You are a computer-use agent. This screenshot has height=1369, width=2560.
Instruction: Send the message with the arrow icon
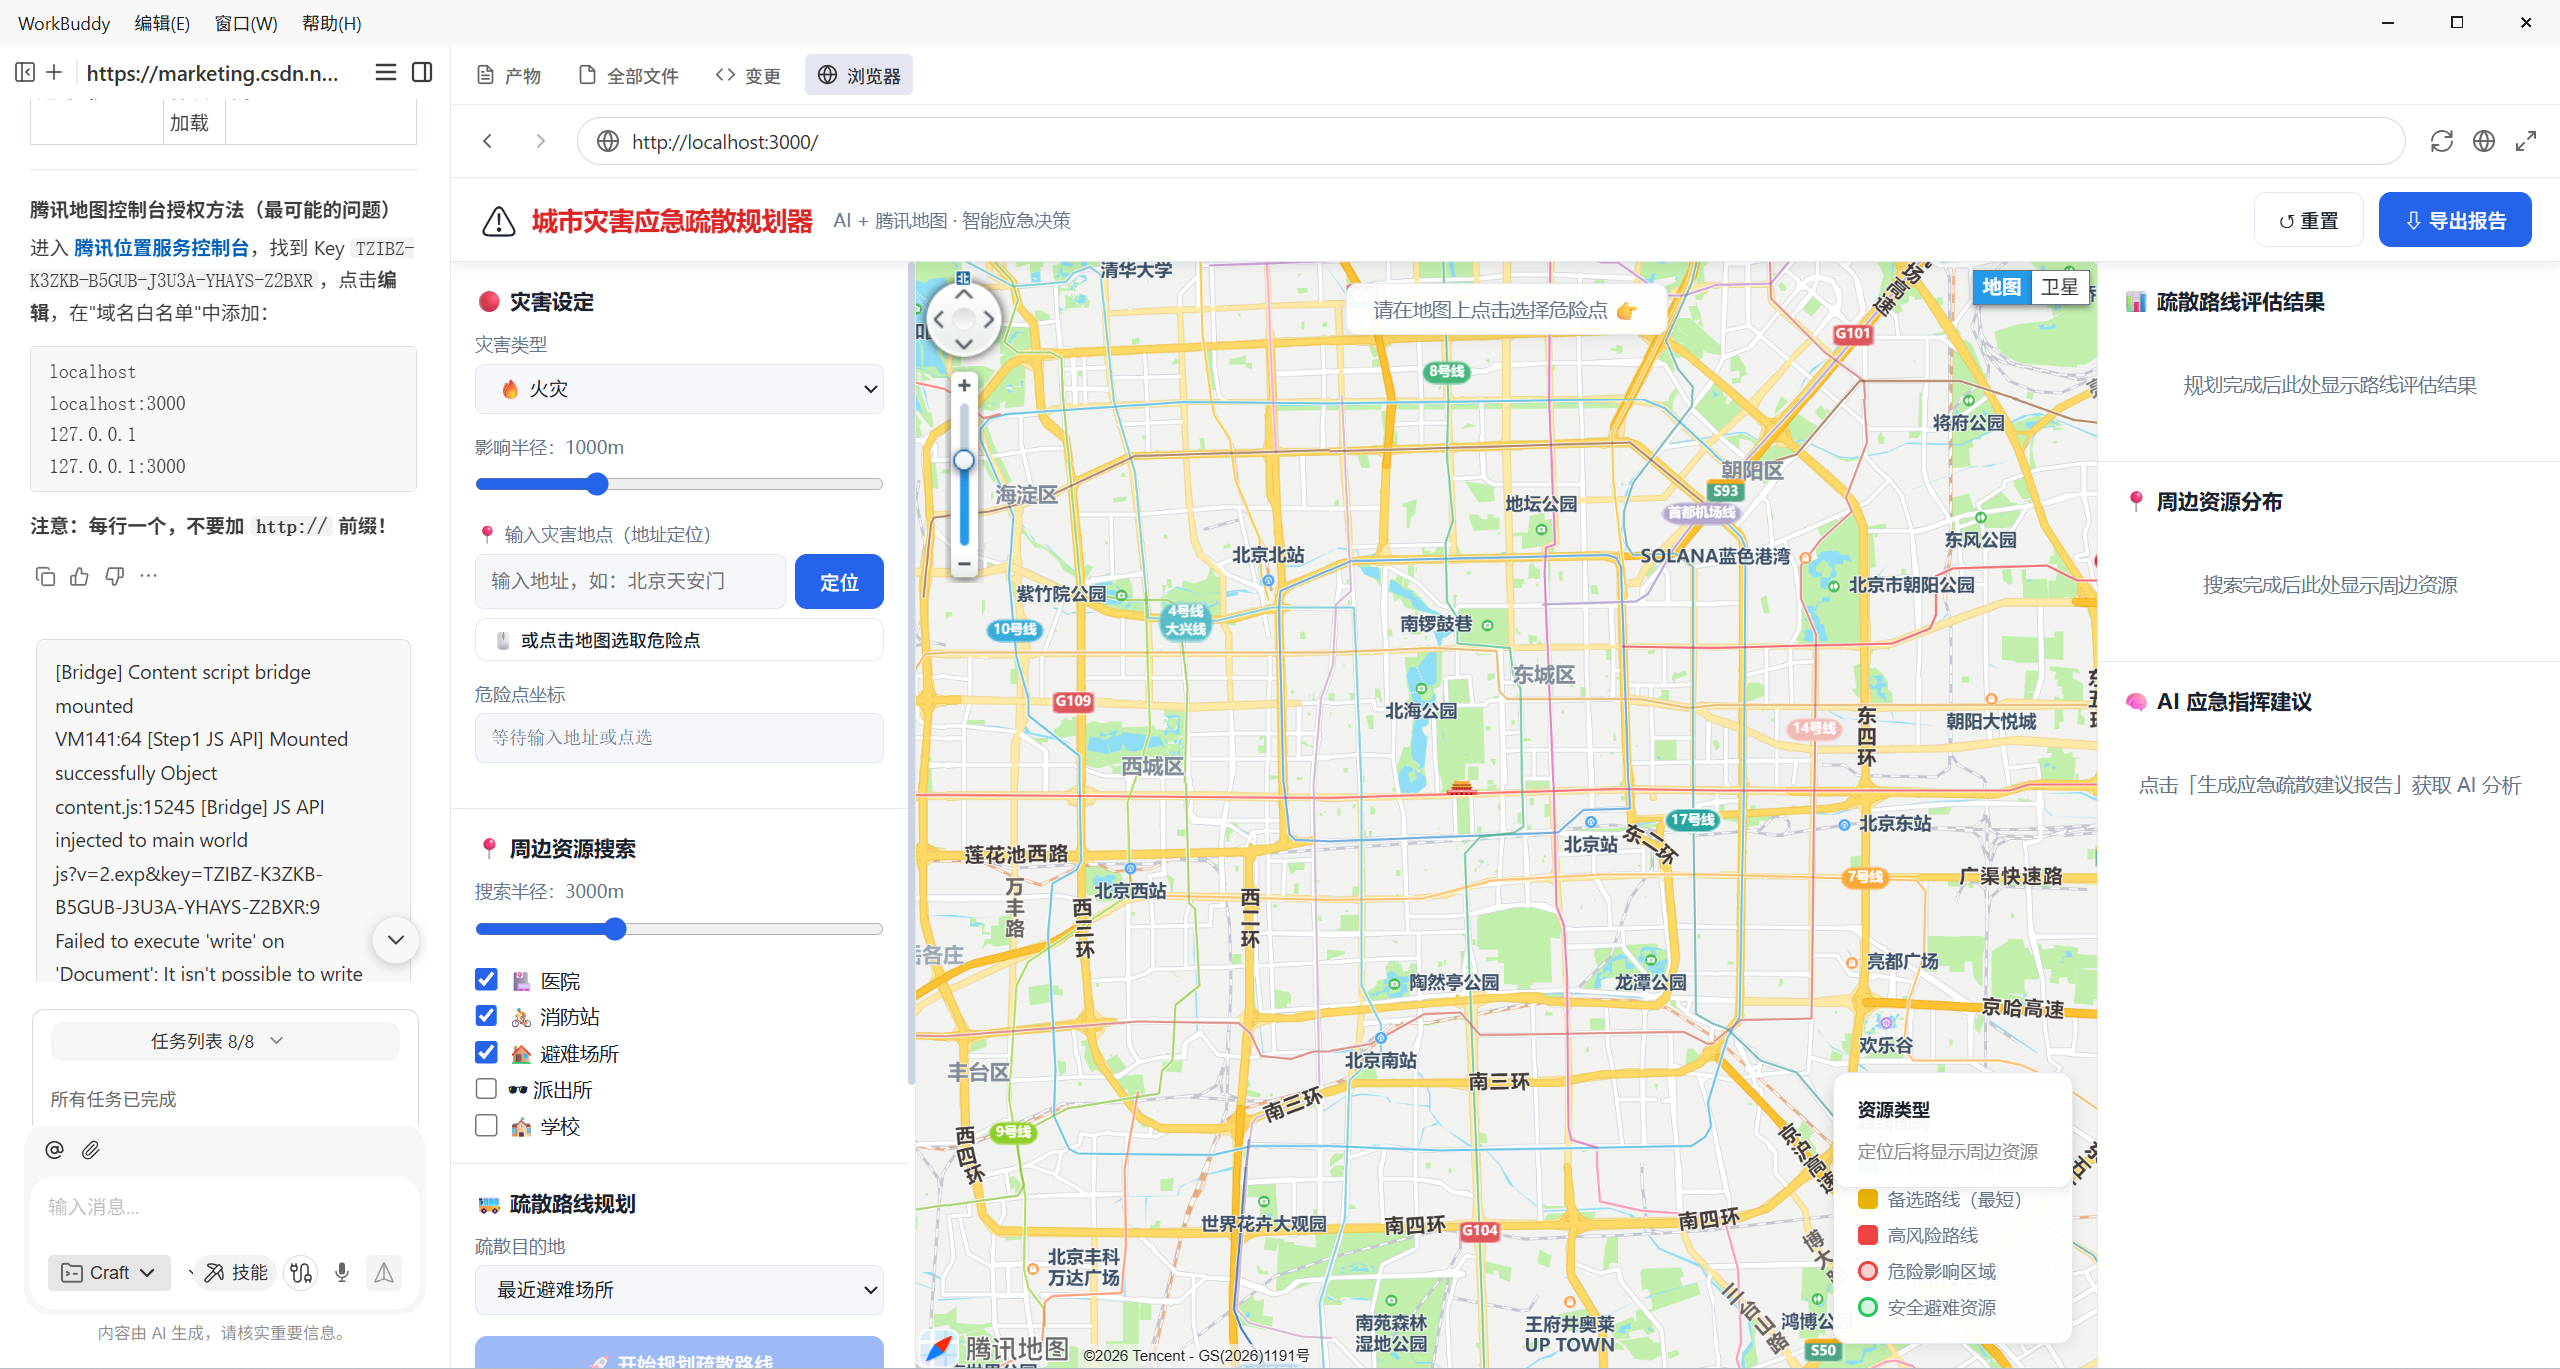(x=384, y=1272)
